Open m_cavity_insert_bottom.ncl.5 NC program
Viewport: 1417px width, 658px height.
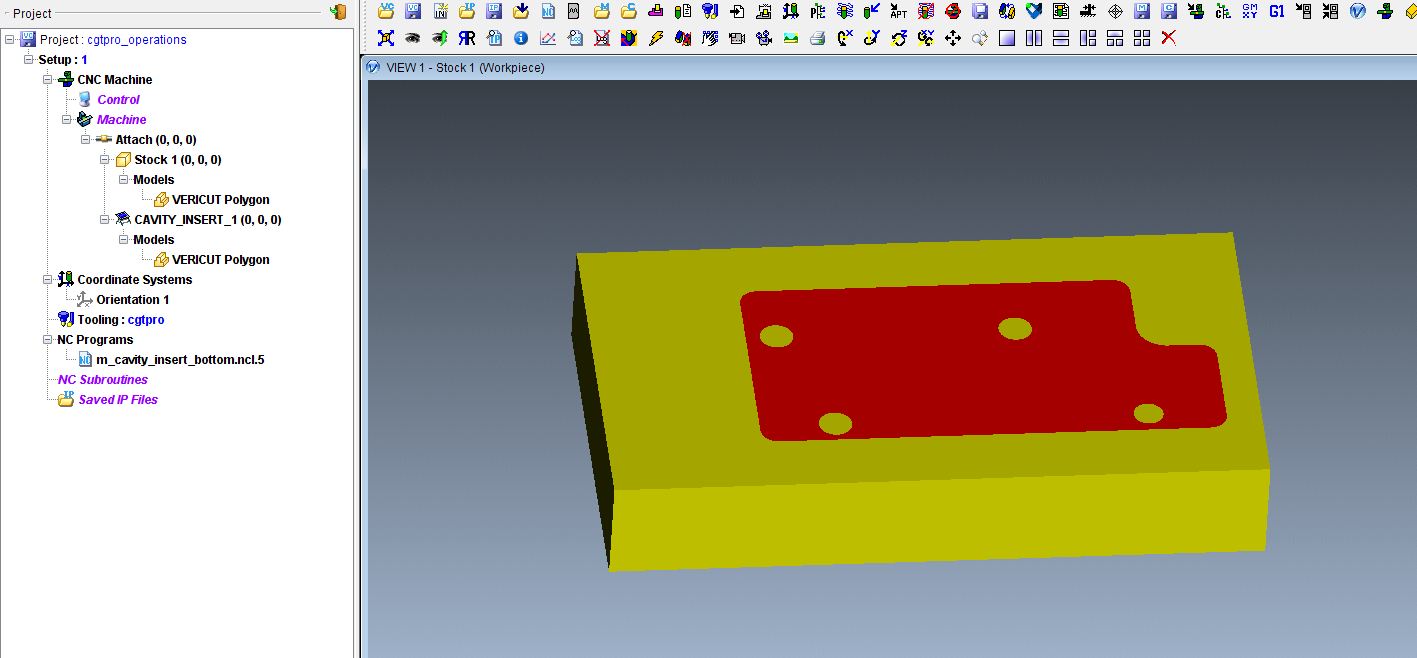[x=180, y=359]
